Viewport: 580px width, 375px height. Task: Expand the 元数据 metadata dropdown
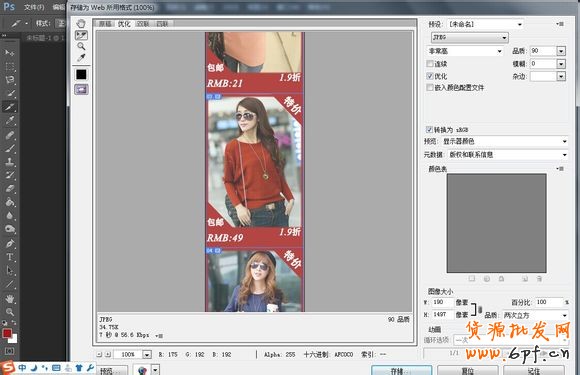click(x=508, y=155)
